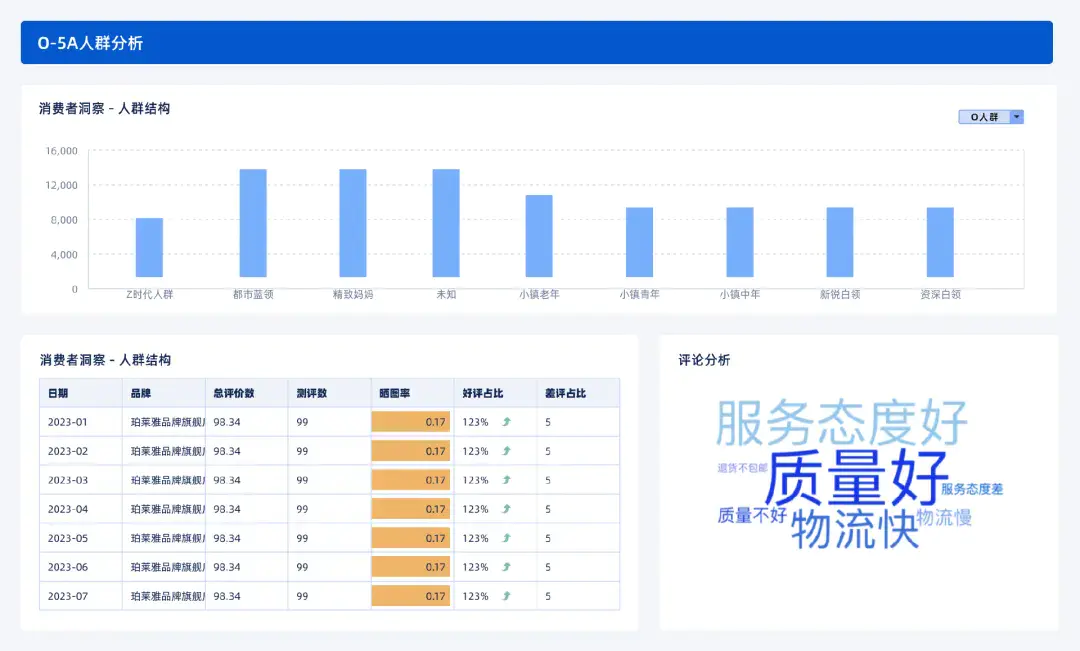Click the green rise arrow in the 2023-01 row

[506, 422]
